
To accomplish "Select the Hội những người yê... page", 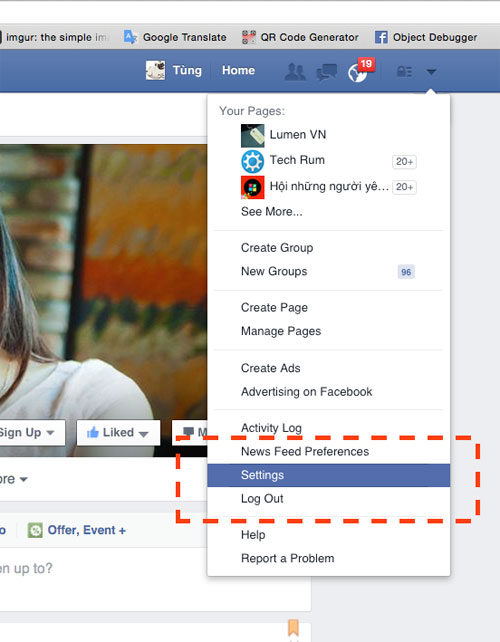I will tap(328, 187).
